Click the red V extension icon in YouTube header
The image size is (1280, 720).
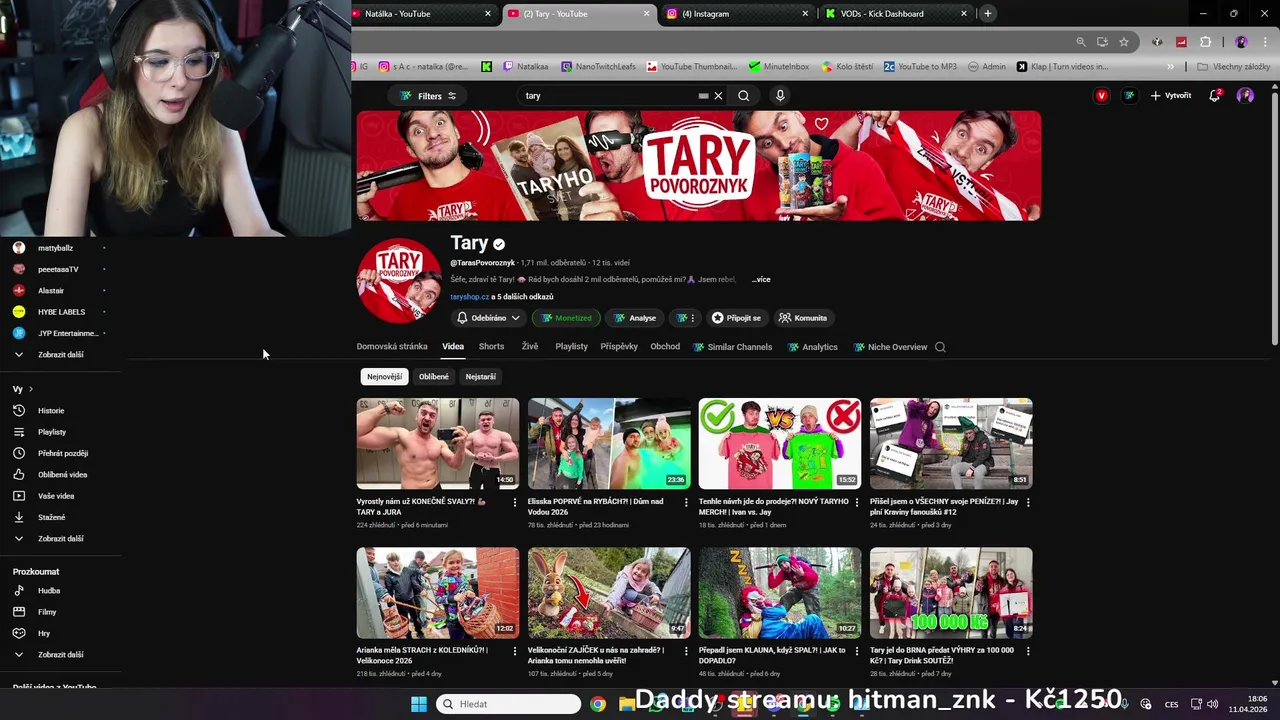tap(1101, 96)
